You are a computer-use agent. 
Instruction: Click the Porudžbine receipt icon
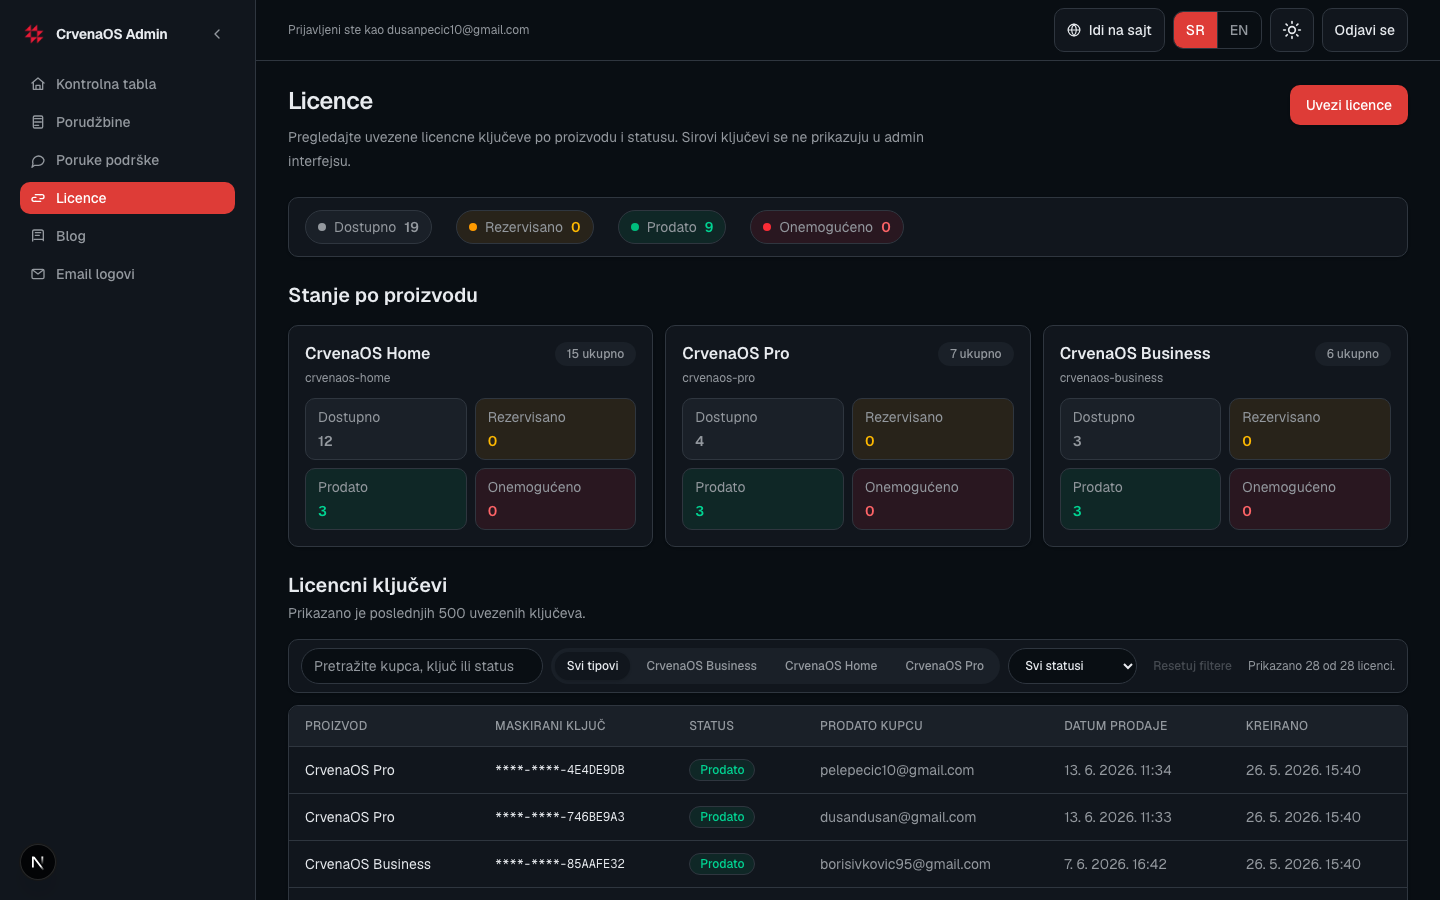38,122
